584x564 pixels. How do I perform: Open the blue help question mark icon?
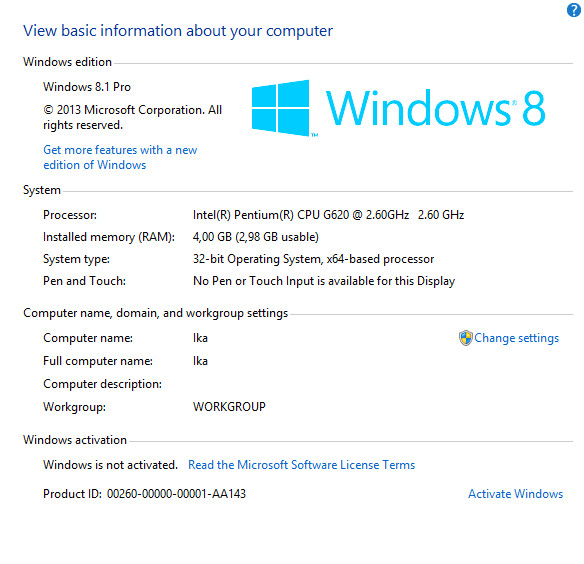tap(574, 10)
